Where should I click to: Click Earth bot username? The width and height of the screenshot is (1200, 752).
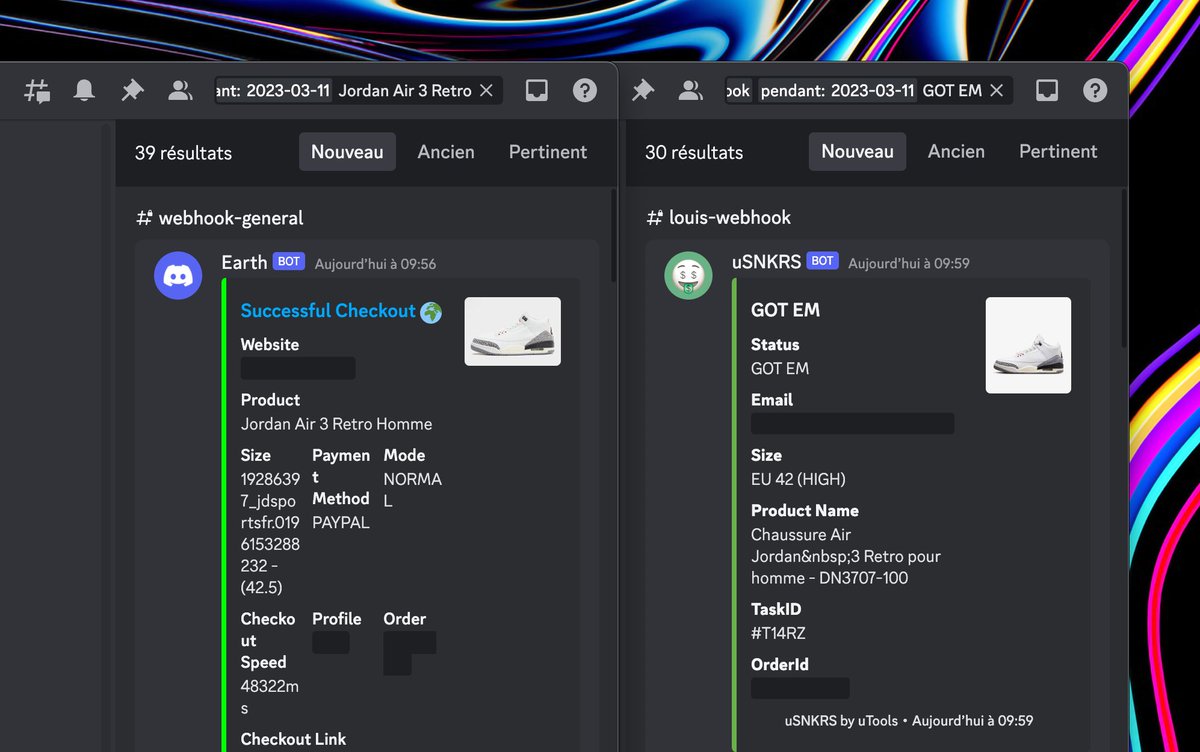244,262
